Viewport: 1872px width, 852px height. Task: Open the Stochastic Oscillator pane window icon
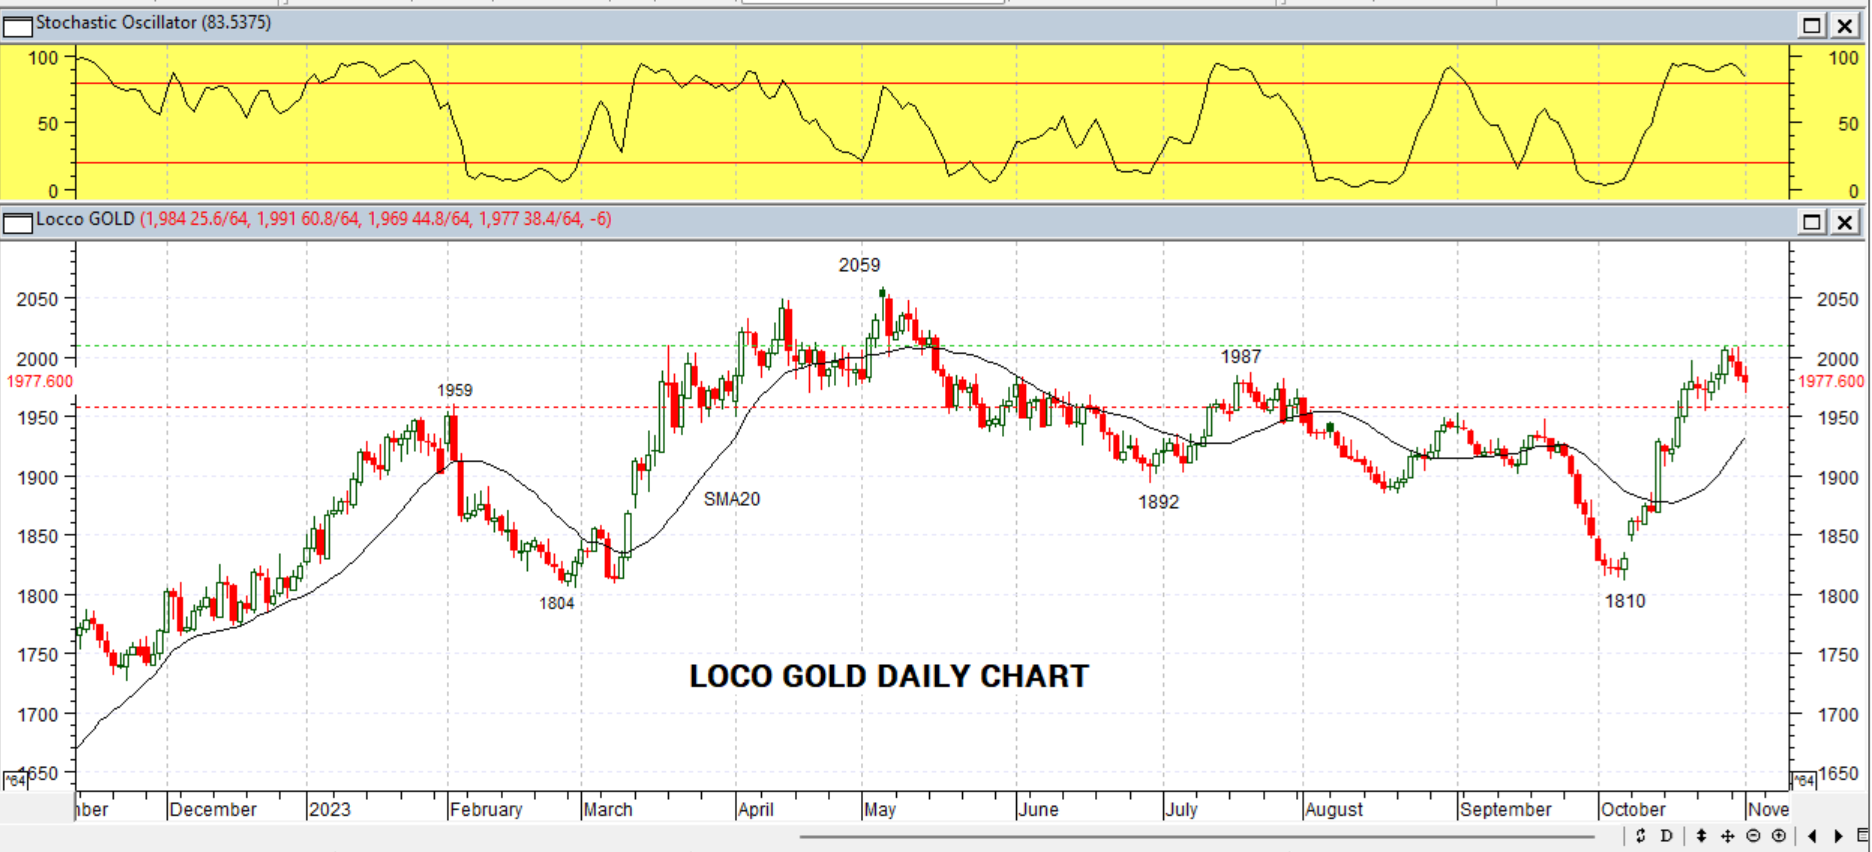point(18,25)
